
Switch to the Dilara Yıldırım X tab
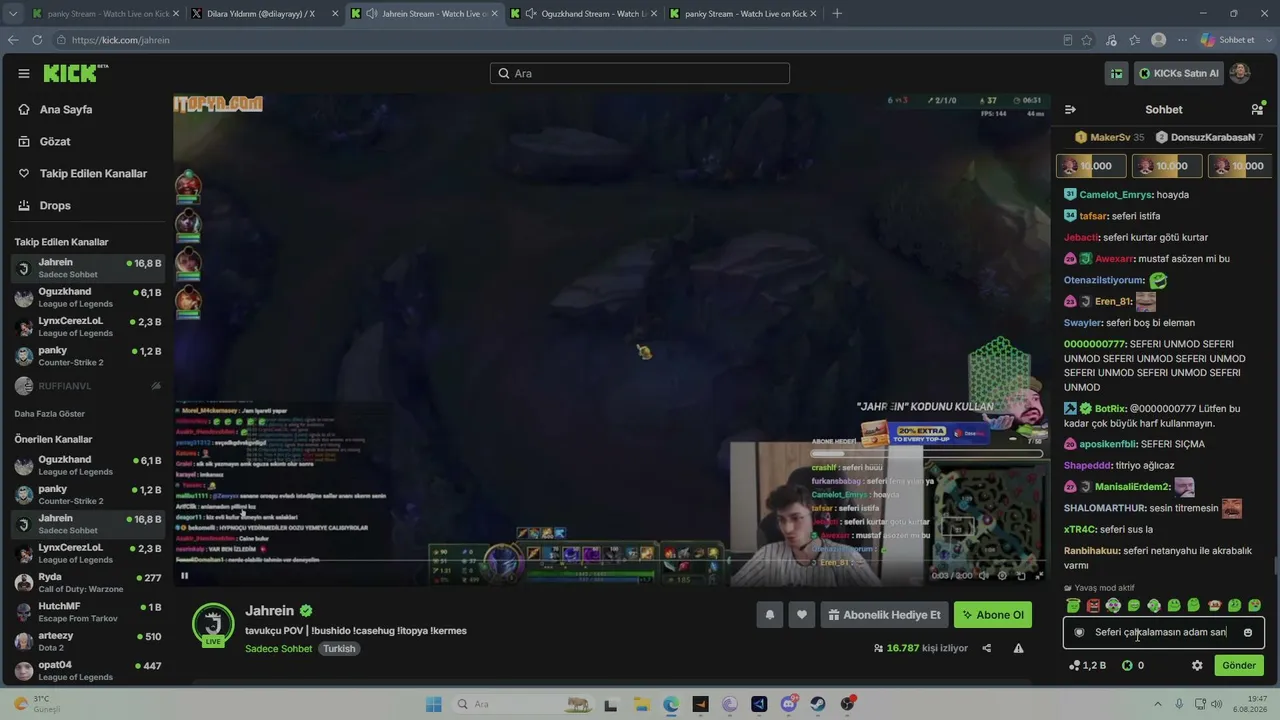[x=261, y=14]
